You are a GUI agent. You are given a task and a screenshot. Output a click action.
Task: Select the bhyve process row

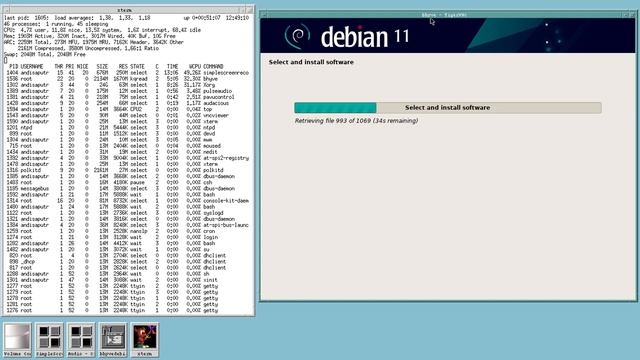tap(128, 79)
